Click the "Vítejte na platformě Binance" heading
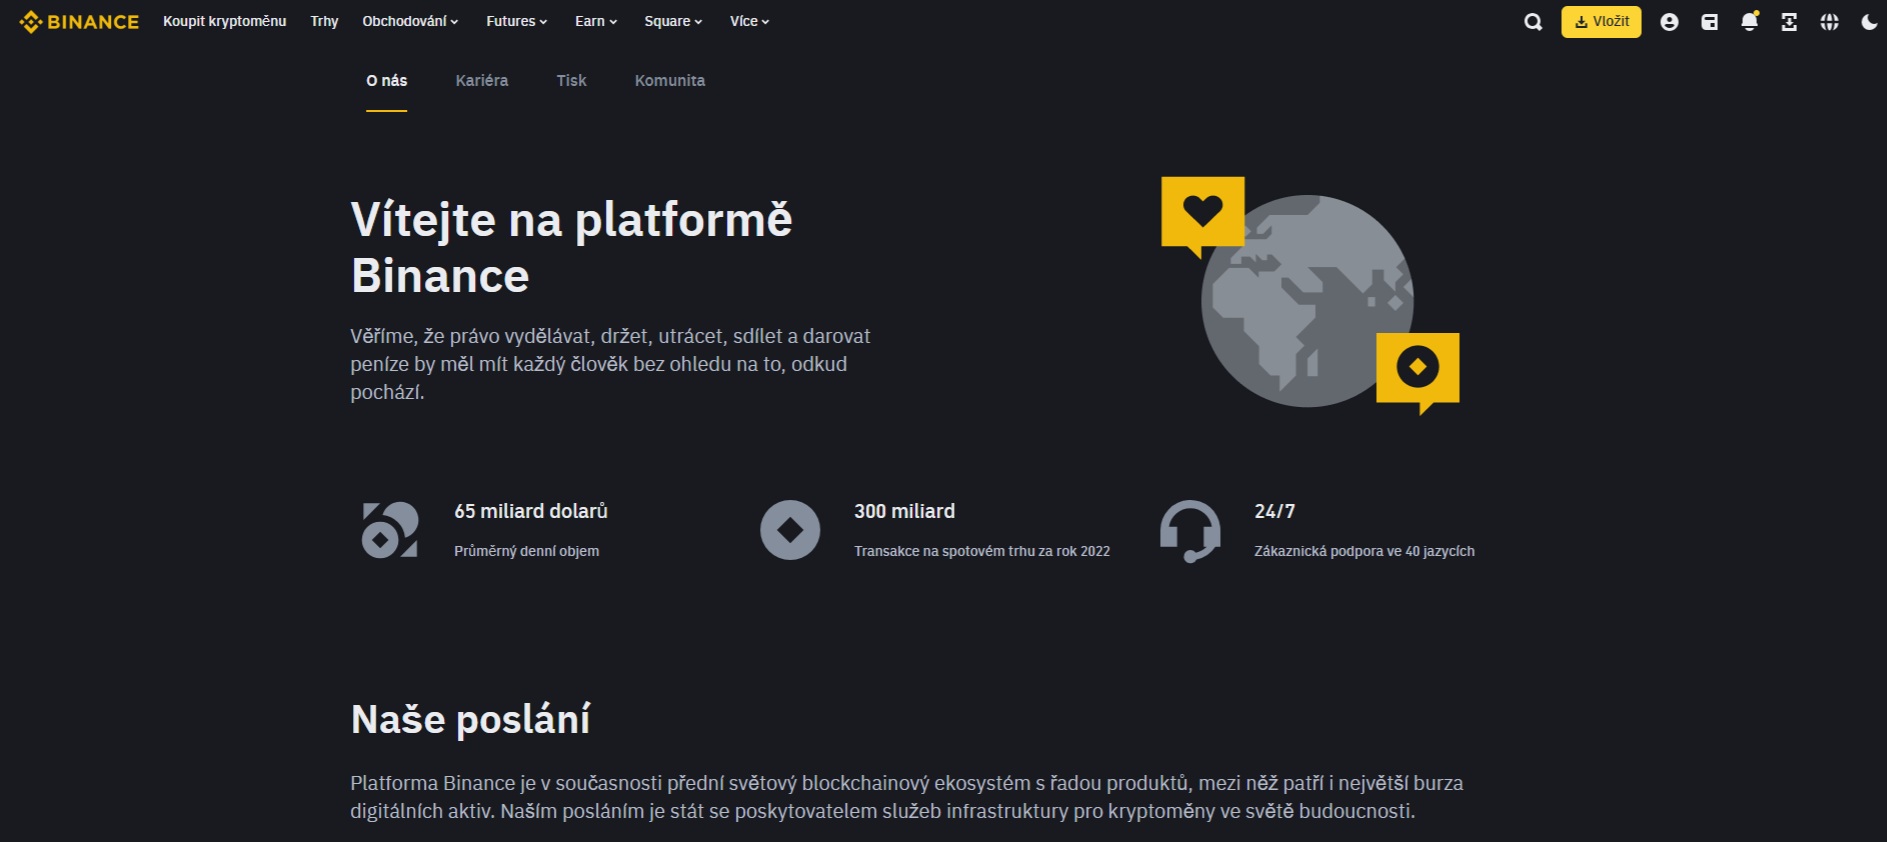 [571, 247]
